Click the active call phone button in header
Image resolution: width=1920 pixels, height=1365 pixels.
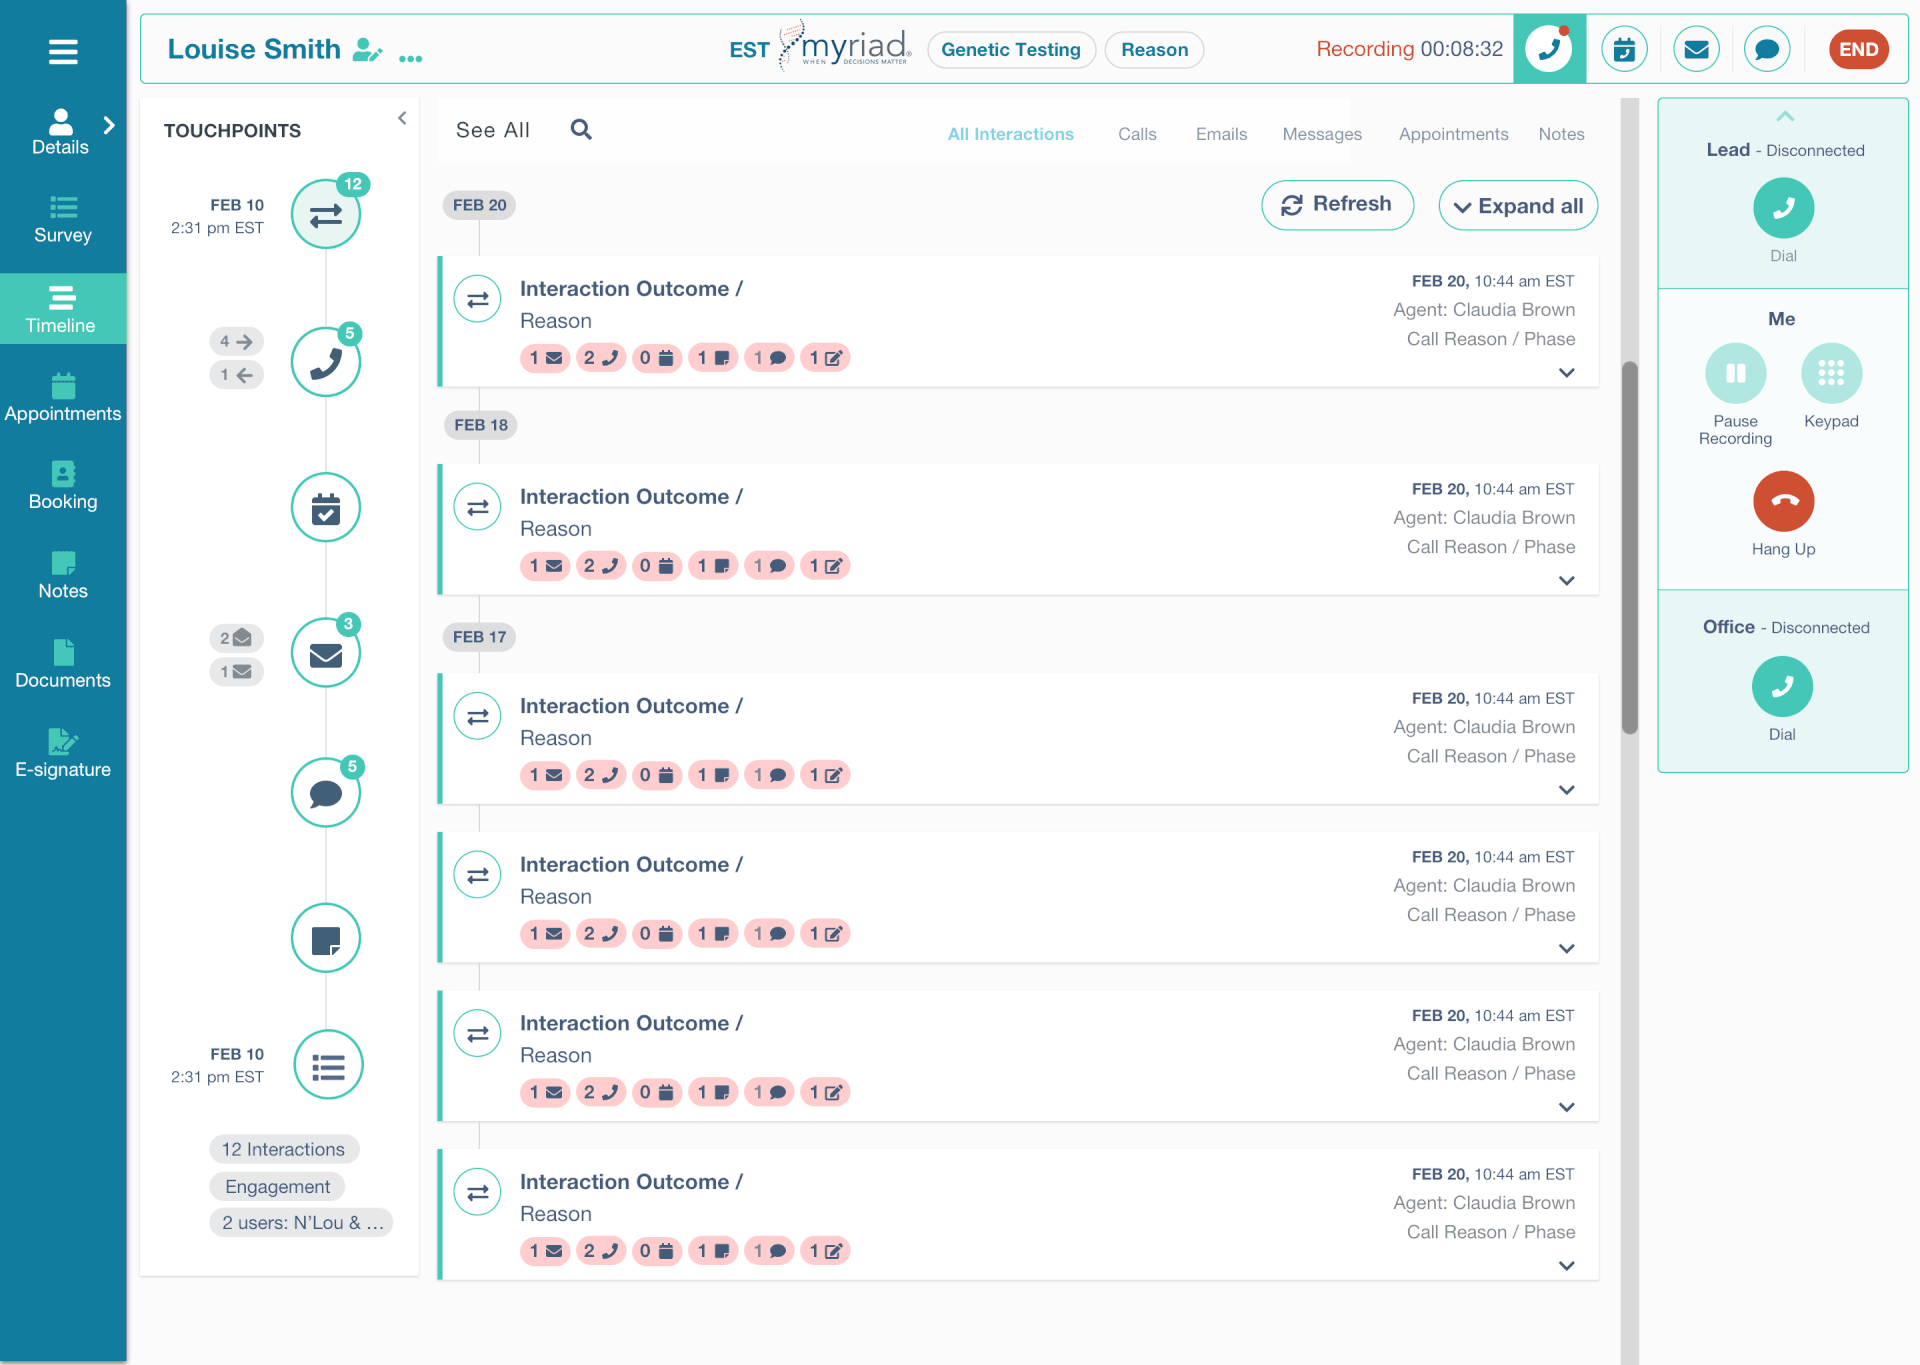click(x=1549, y=49)
